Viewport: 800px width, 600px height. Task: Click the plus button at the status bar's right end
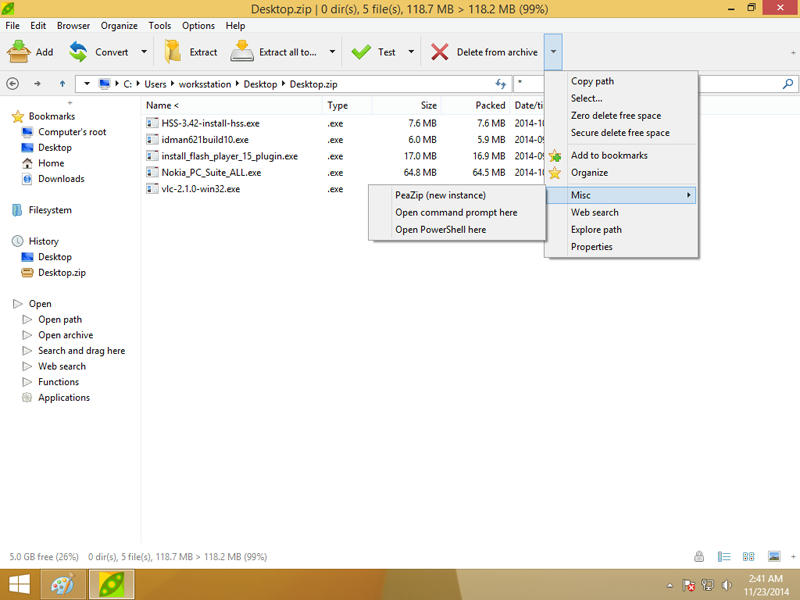pos(793,557)
